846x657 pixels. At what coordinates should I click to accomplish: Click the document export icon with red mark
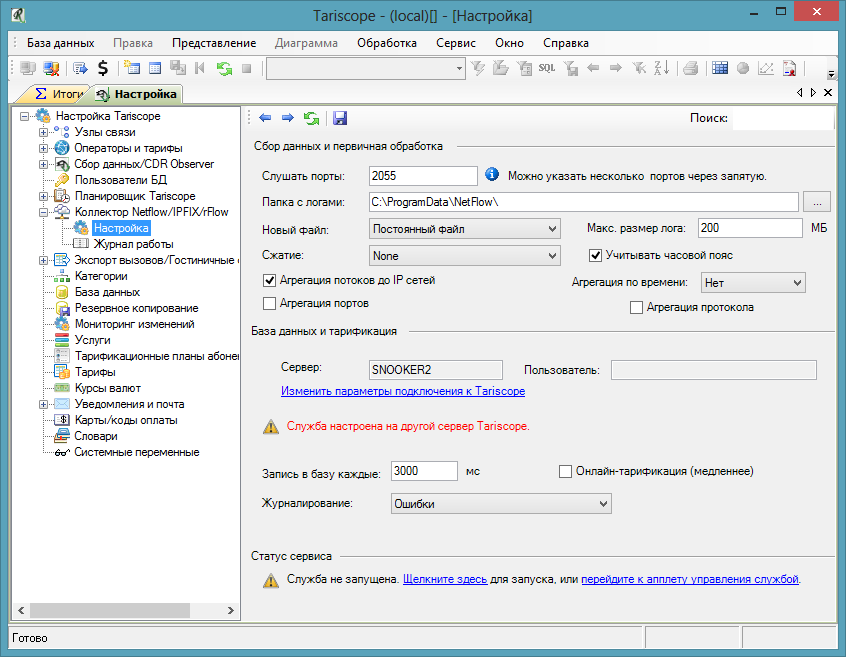pos(789,69)
